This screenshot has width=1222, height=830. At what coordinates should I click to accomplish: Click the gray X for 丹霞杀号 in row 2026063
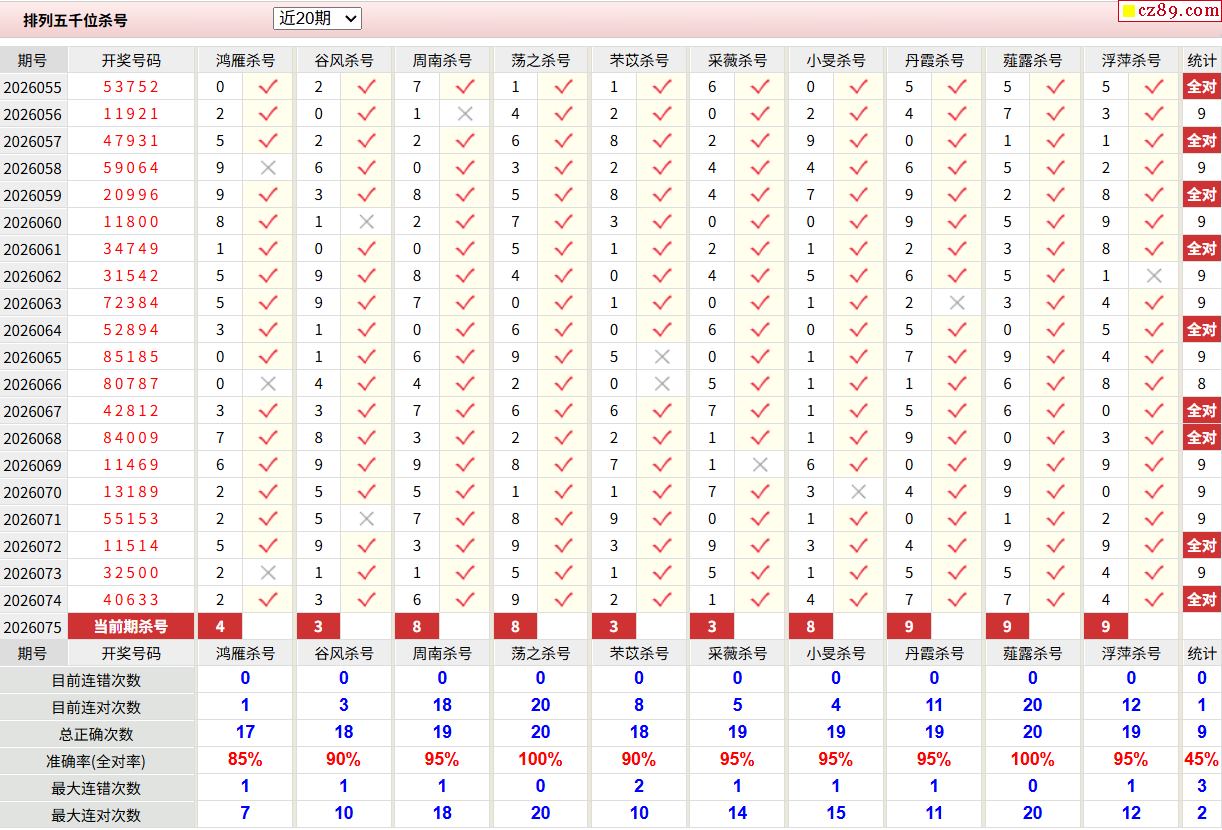point(957,303)
